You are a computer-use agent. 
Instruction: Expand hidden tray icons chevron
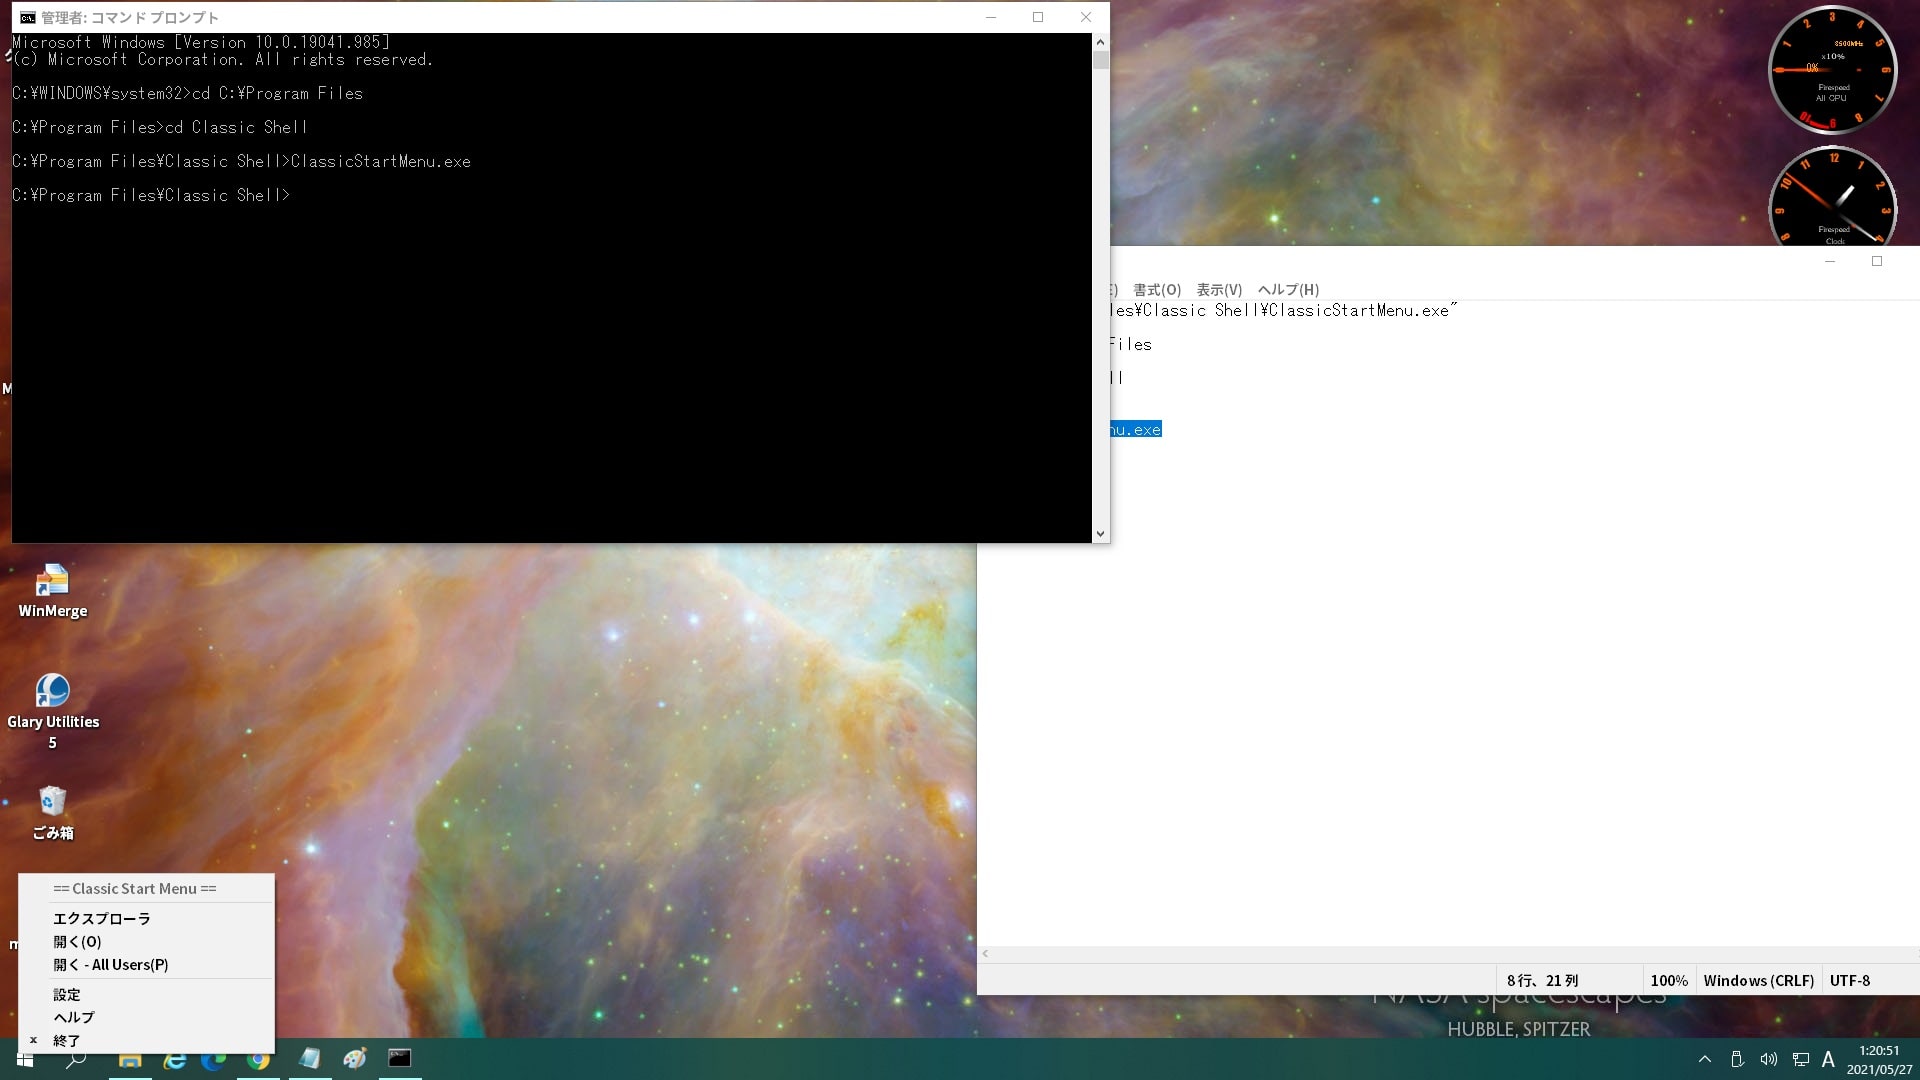[x=1705, y=1059]
